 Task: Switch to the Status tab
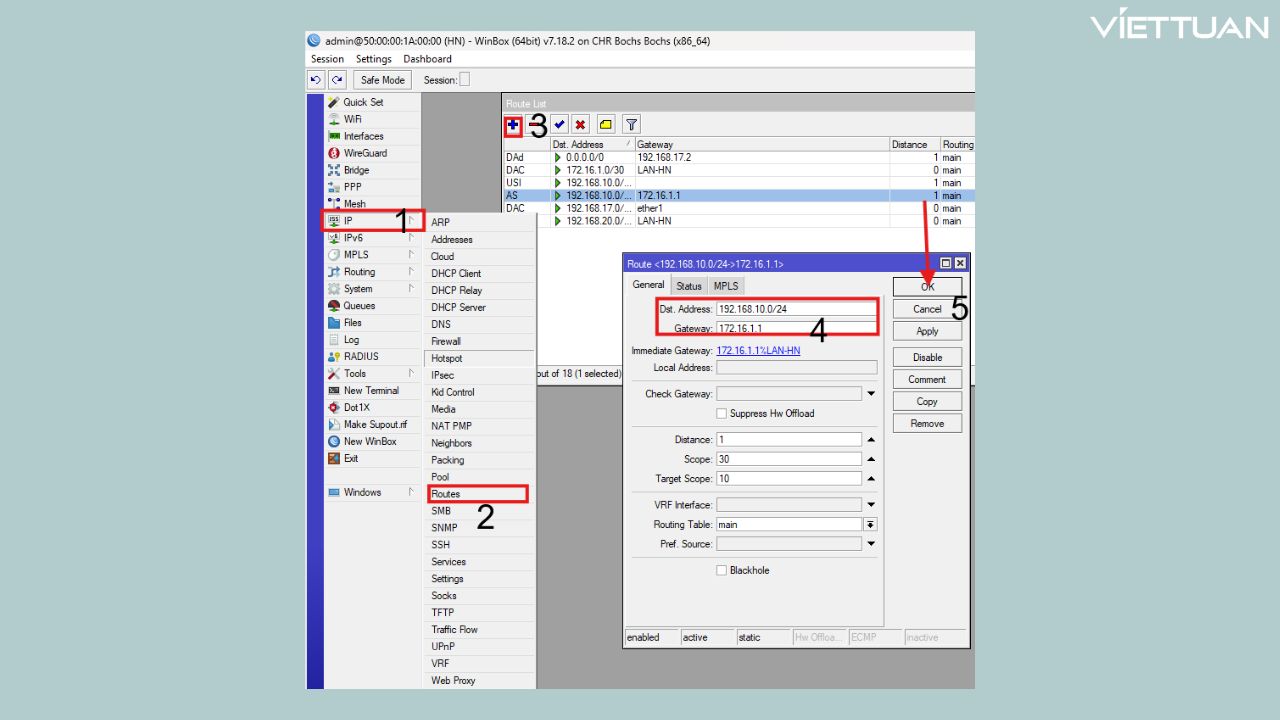pos(689,286)
